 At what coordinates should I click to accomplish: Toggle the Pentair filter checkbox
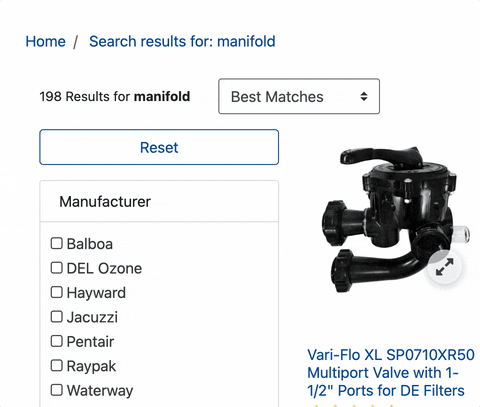[x=57, y=341]
